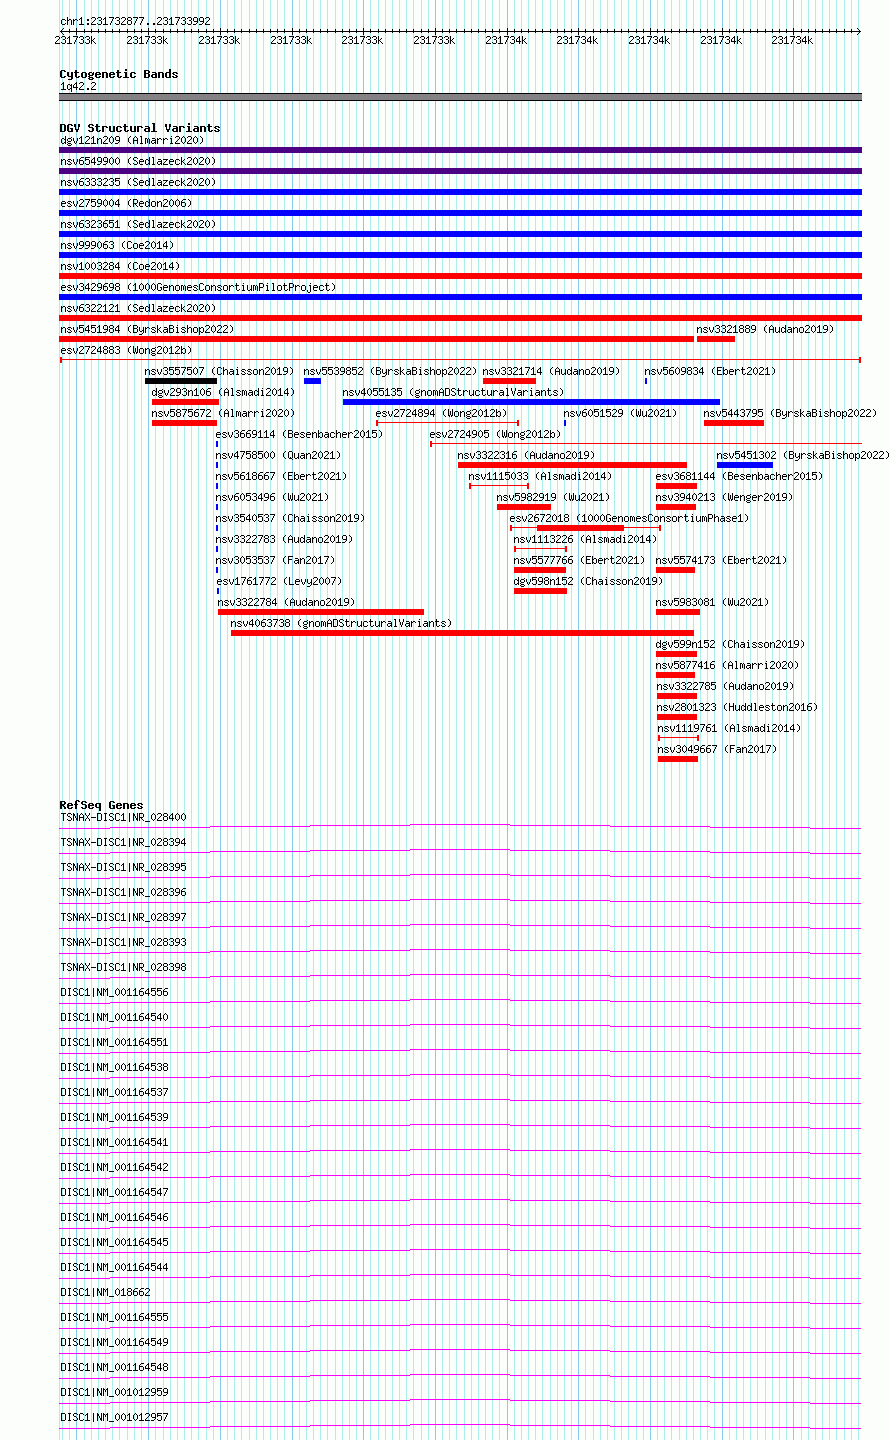
Task: Click the nsv6053496 (Wu2021) label
Action: point(272,497)
